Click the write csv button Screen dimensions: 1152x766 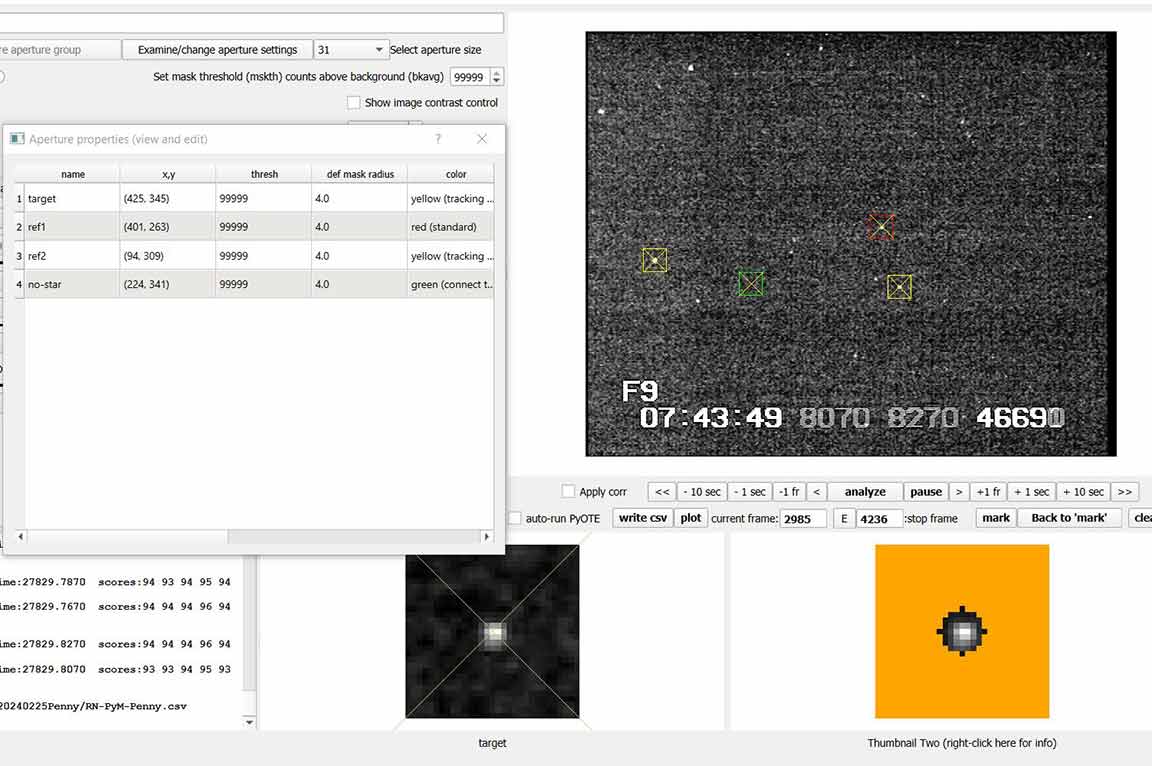643,518
